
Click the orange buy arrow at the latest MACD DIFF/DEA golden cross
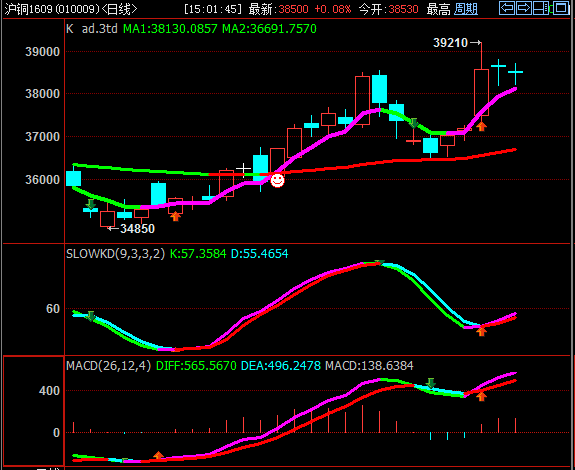tap(481, 396)
